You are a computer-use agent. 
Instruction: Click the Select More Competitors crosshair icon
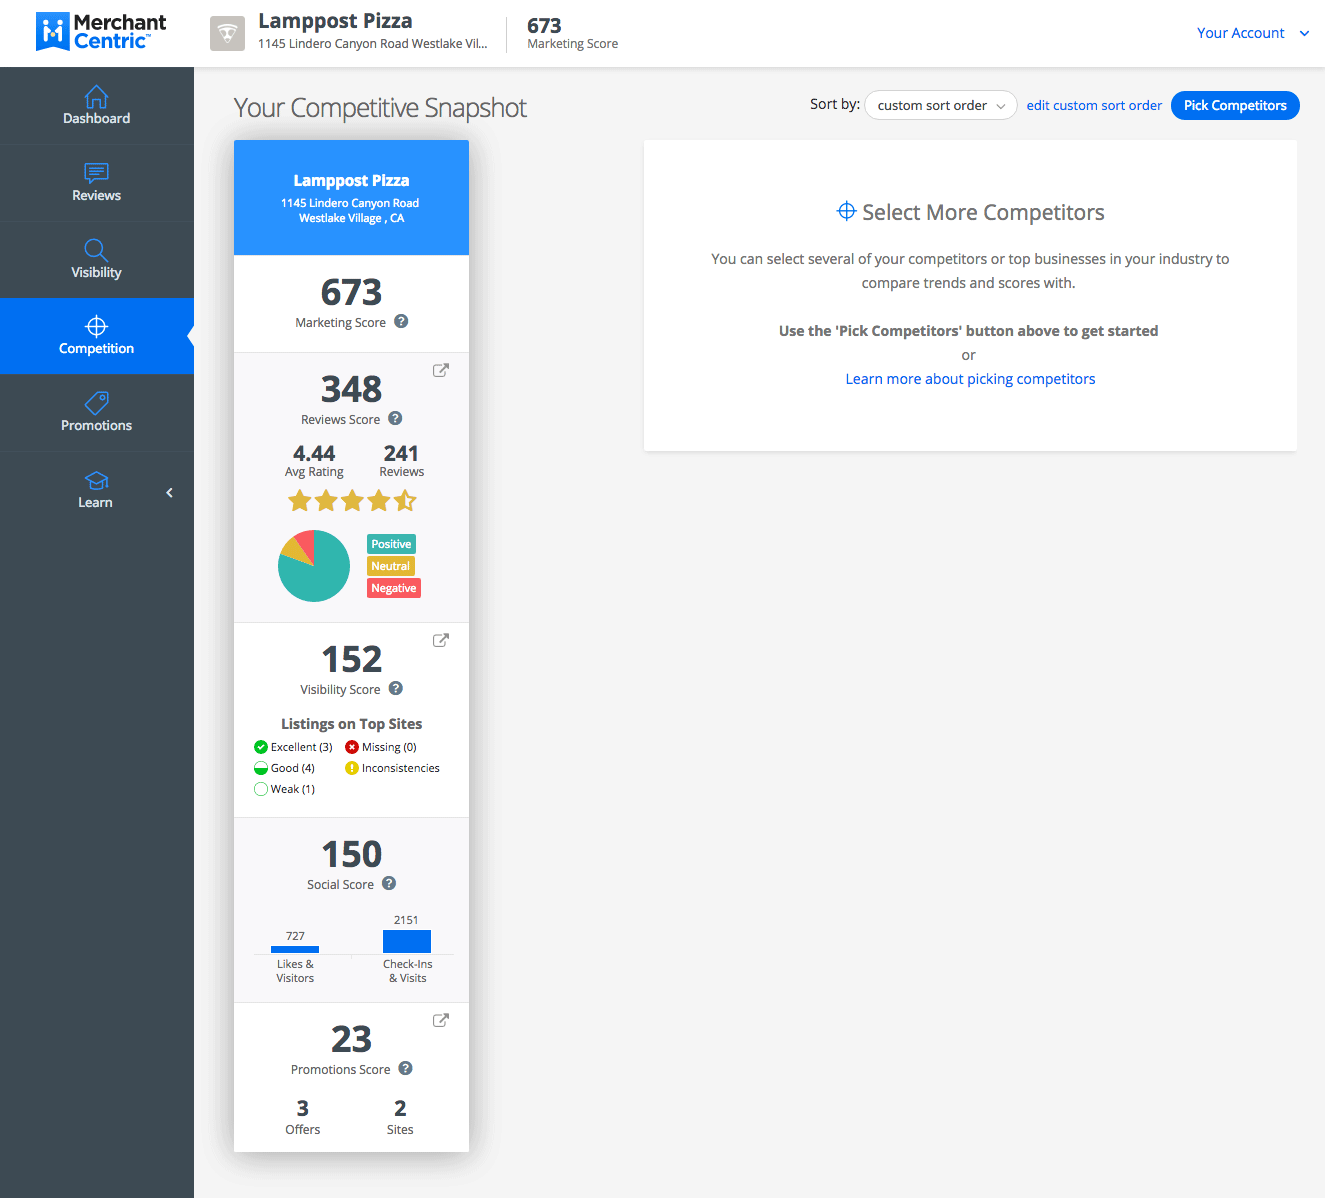tap(846, 211)
